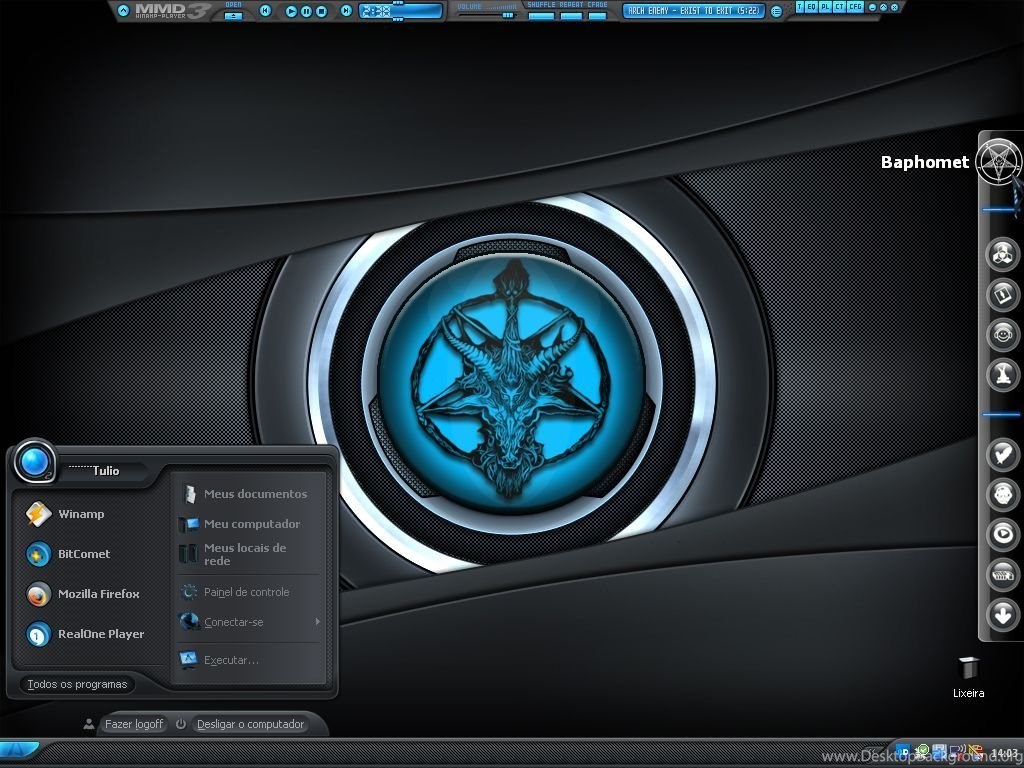Open Winamp CFG configuration button
The width and height of the screenshot is (1024, 768).
[856, 7]
